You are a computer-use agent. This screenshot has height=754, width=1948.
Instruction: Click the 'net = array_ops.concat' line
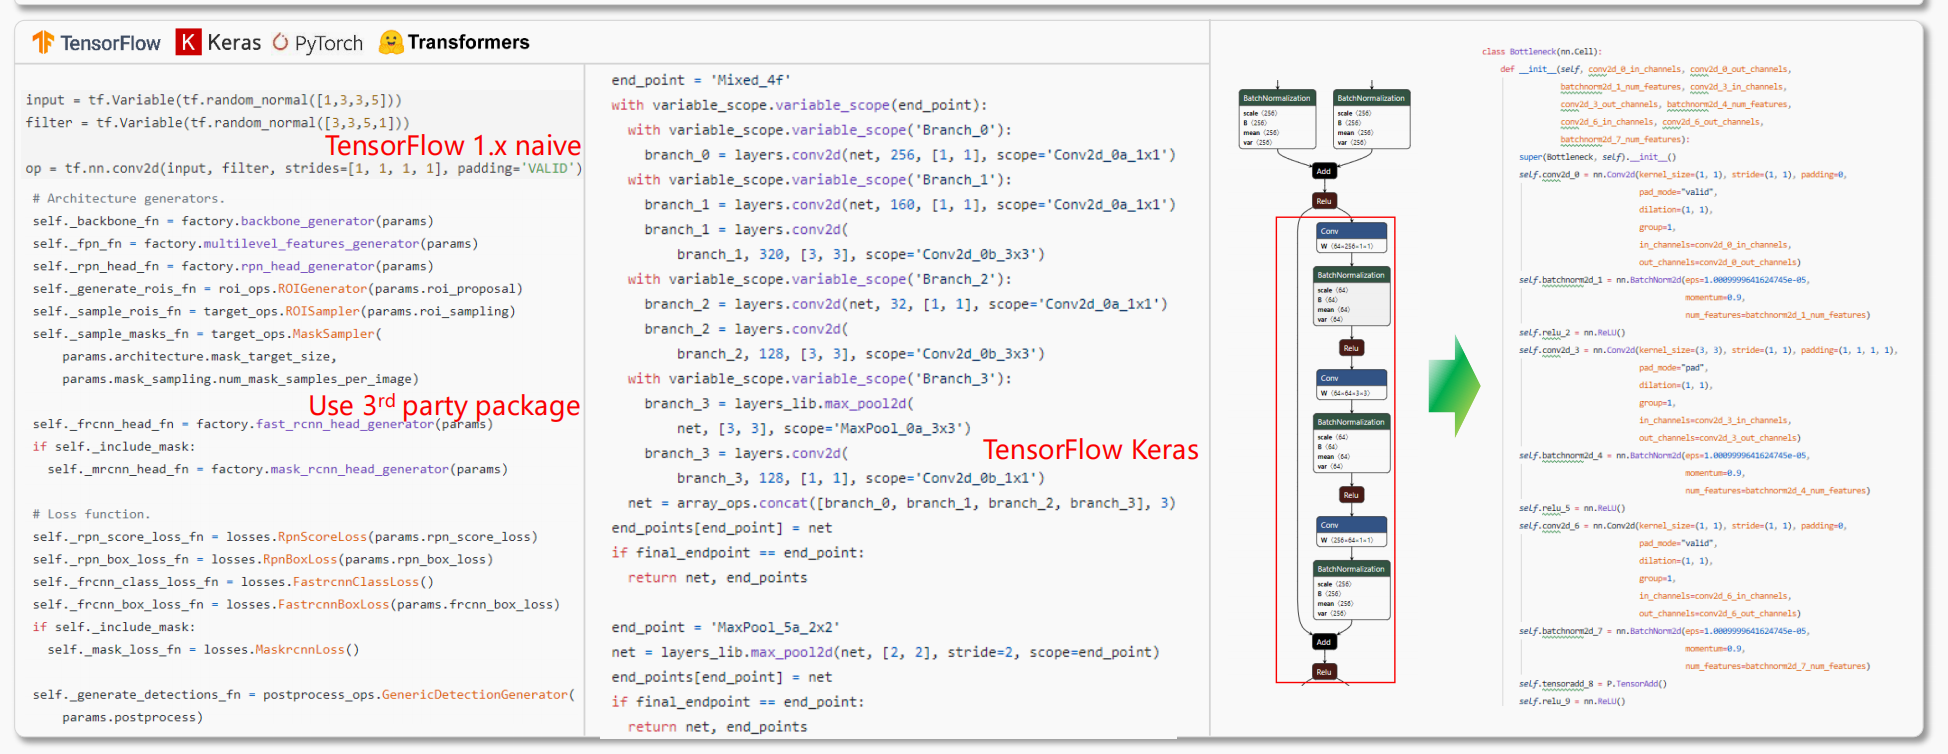902,503
